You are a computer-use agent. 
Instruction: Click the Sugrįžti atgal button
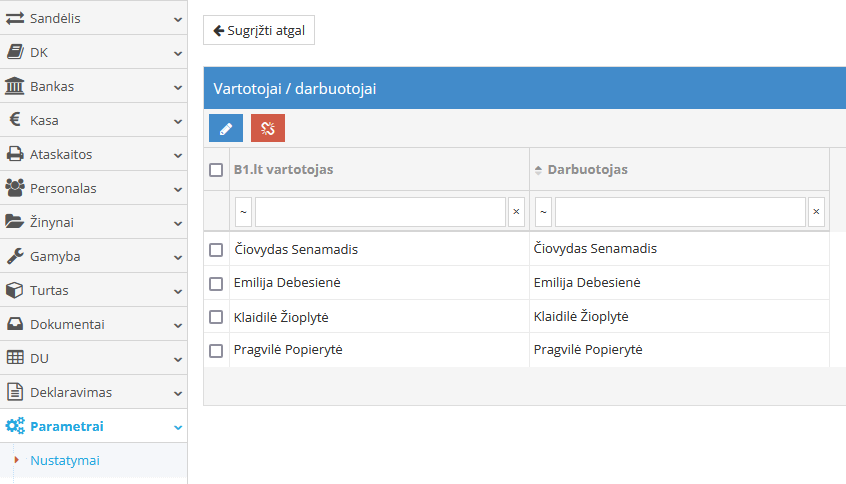click(259, 31)
